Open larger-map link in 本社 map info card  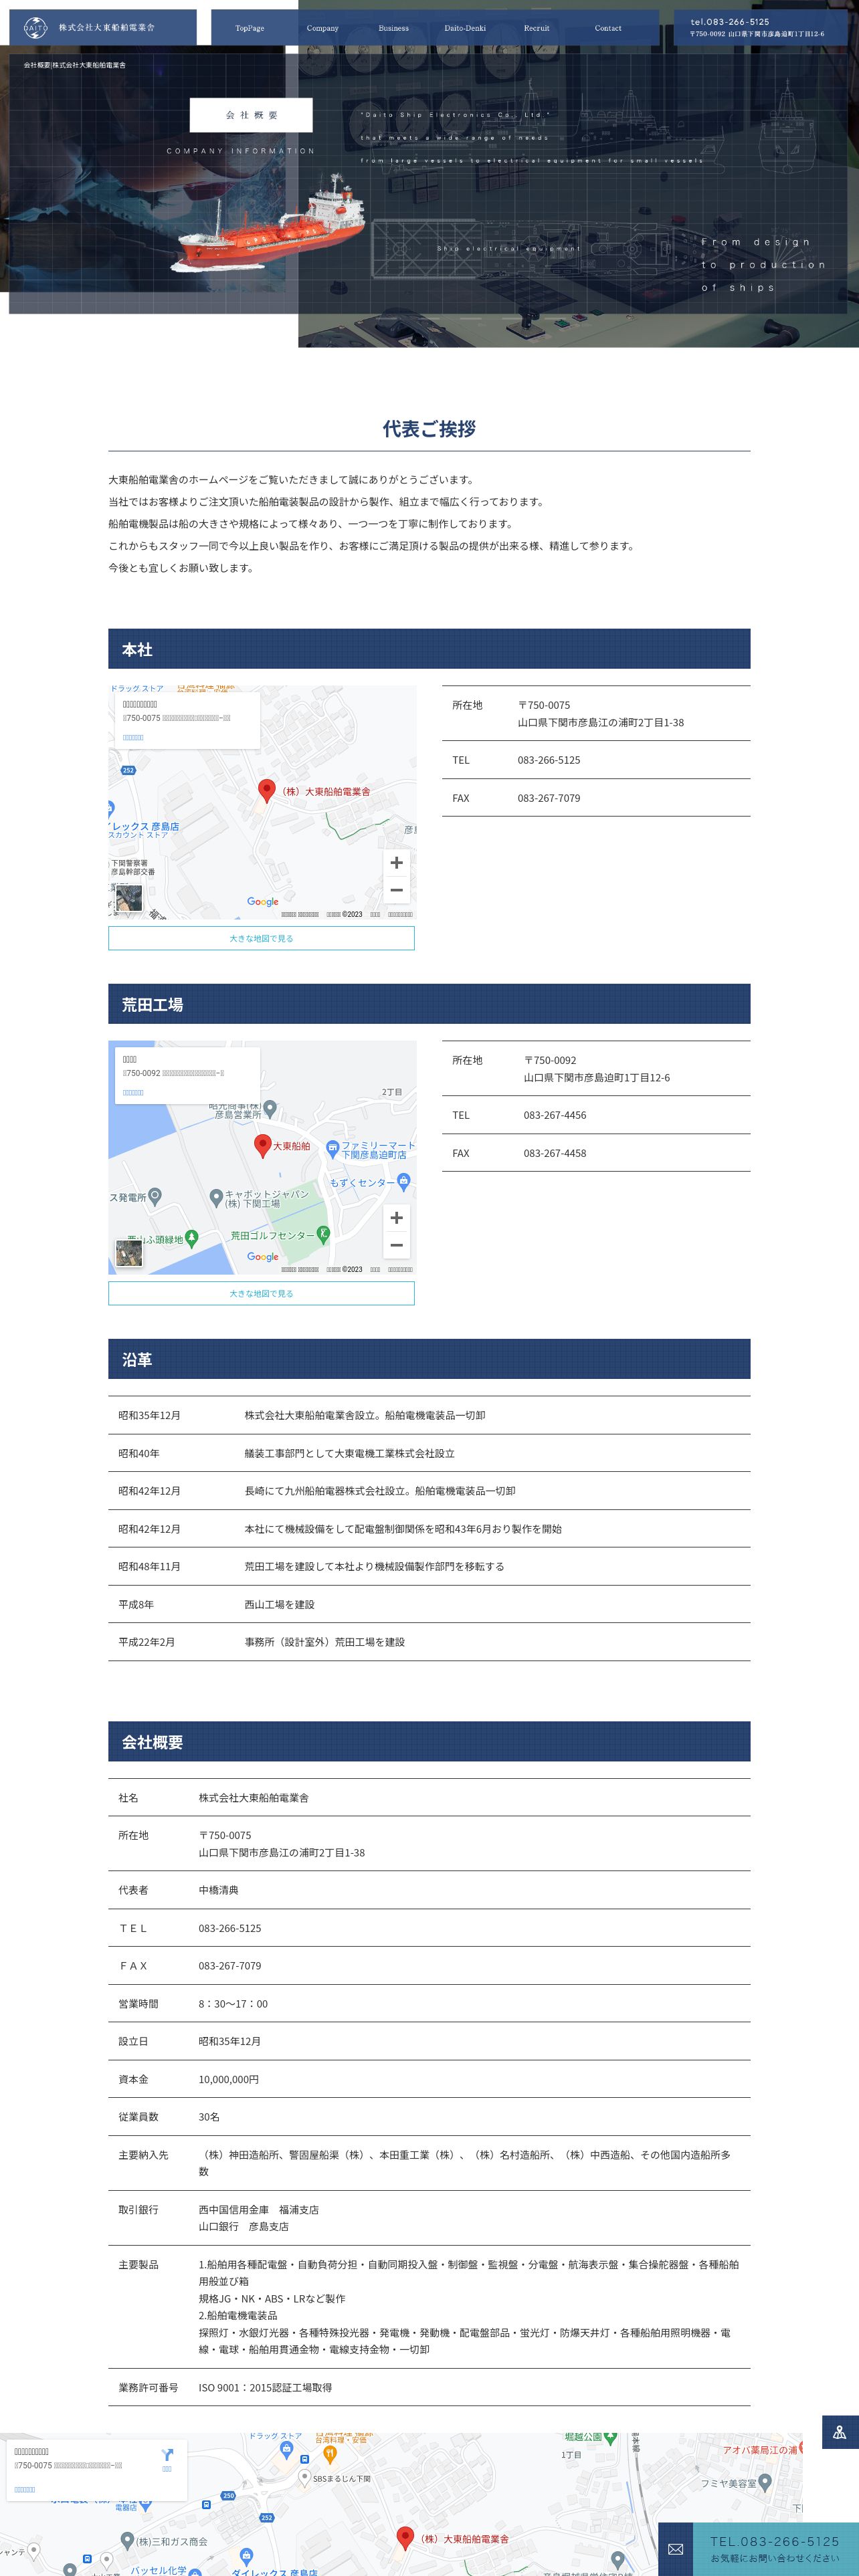click(x=133, y=737)
